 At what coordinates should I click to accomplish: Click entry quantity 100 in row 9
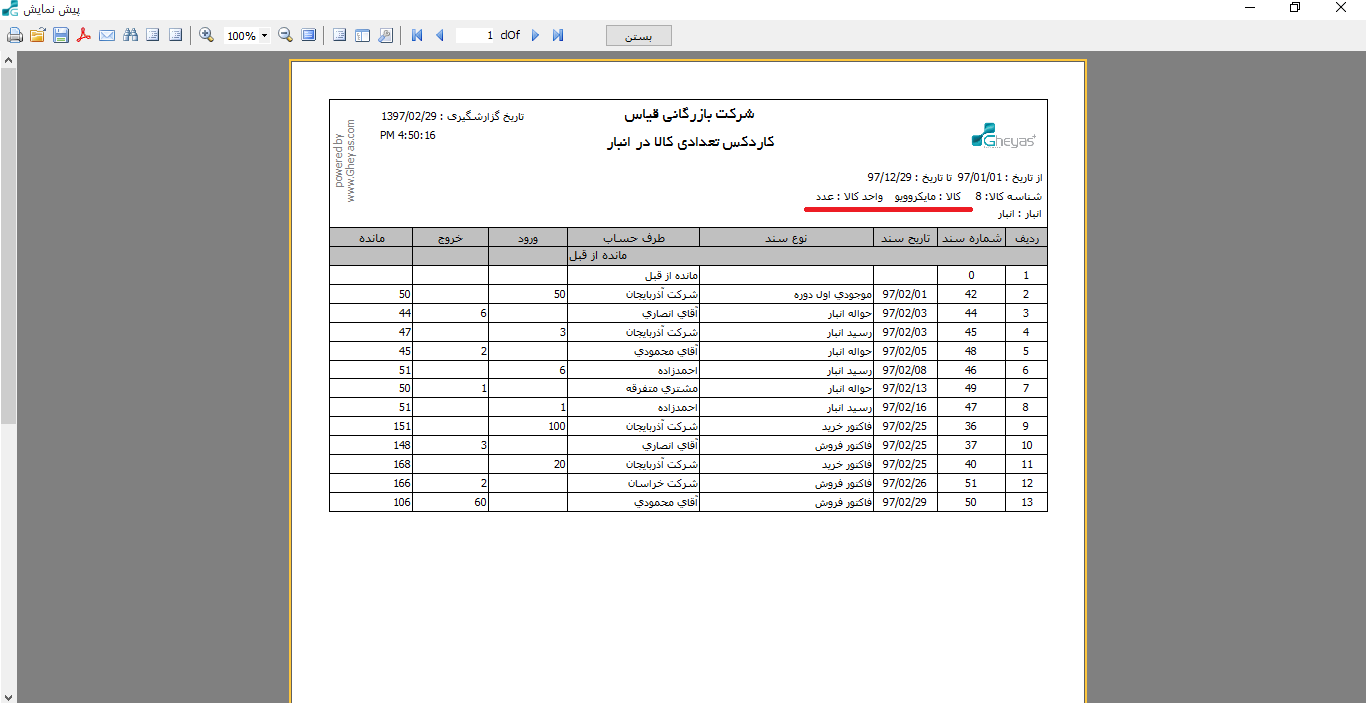click(556, 427)
